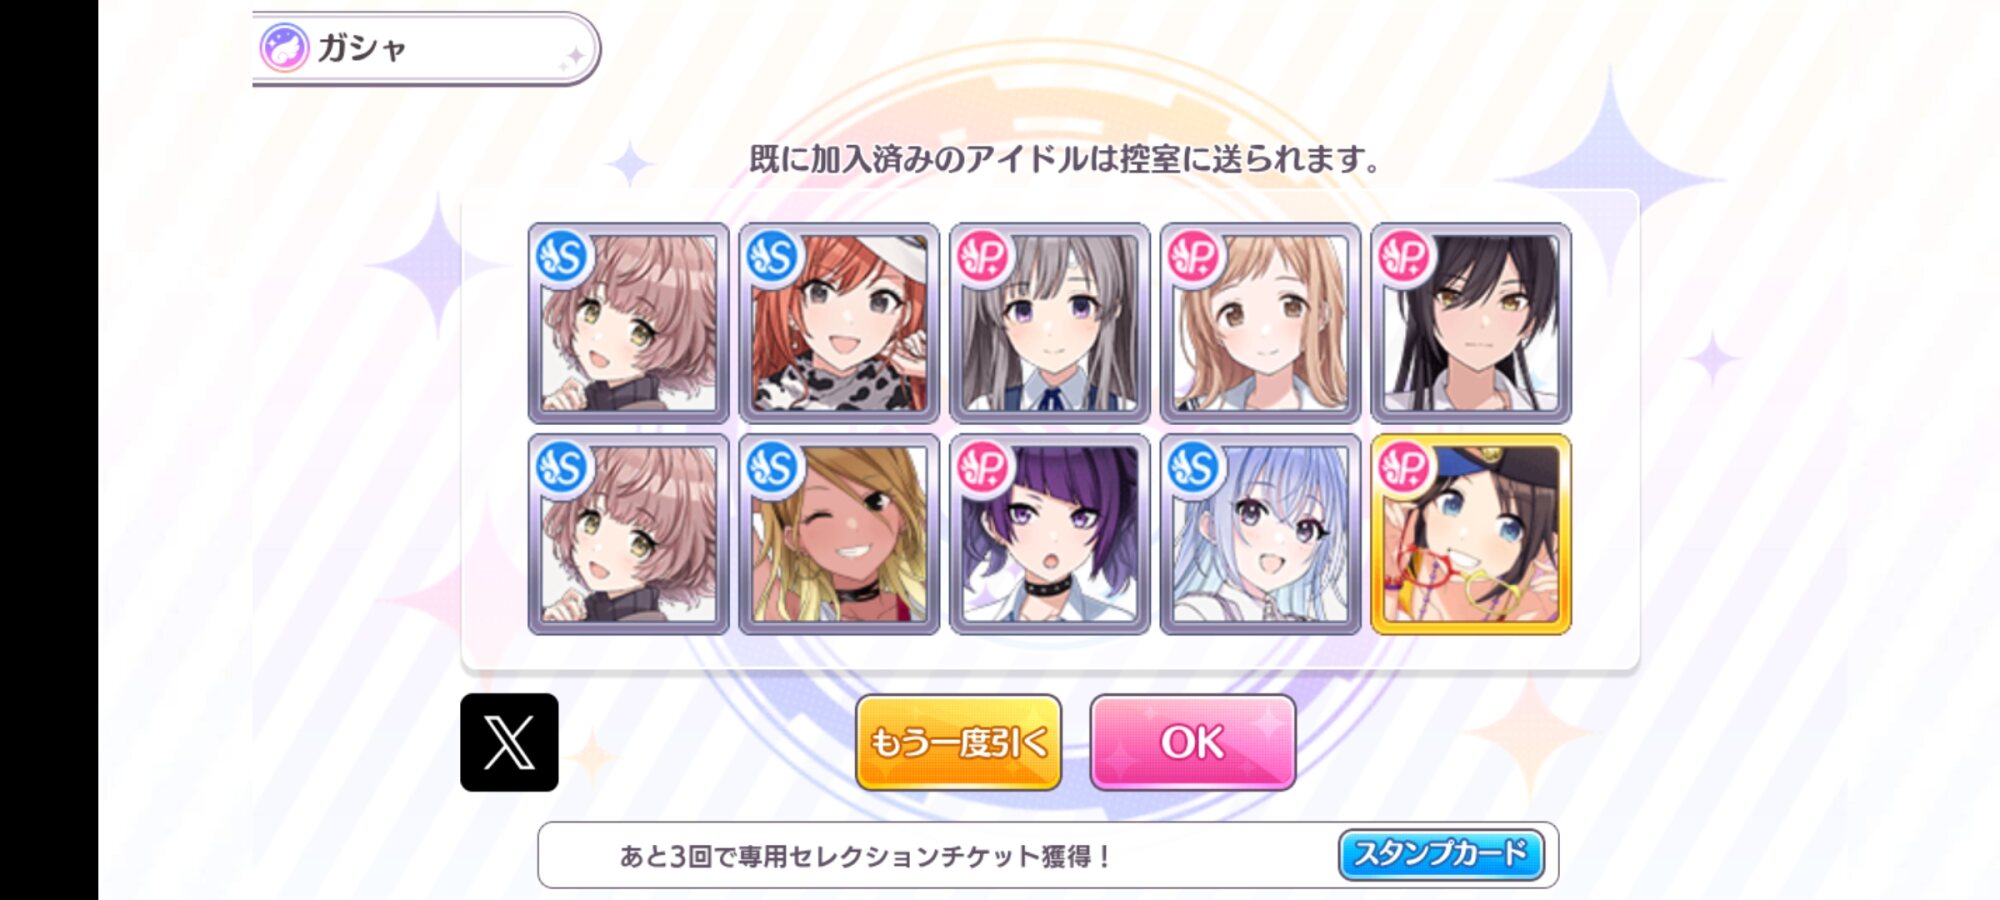Select the light-blue-haired idol card

tap(1260, 534)
